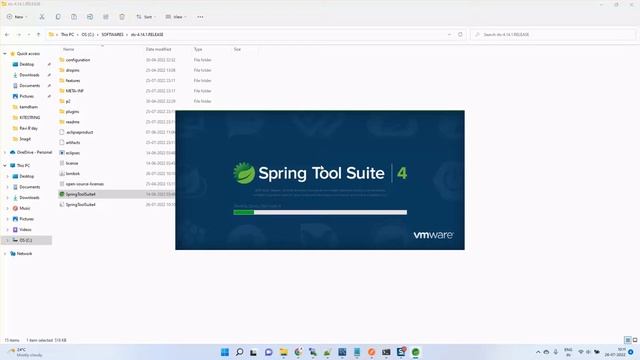640x360 pixels.
Task: Click the refresh icon beside address bar
Action: pos(460,35)
